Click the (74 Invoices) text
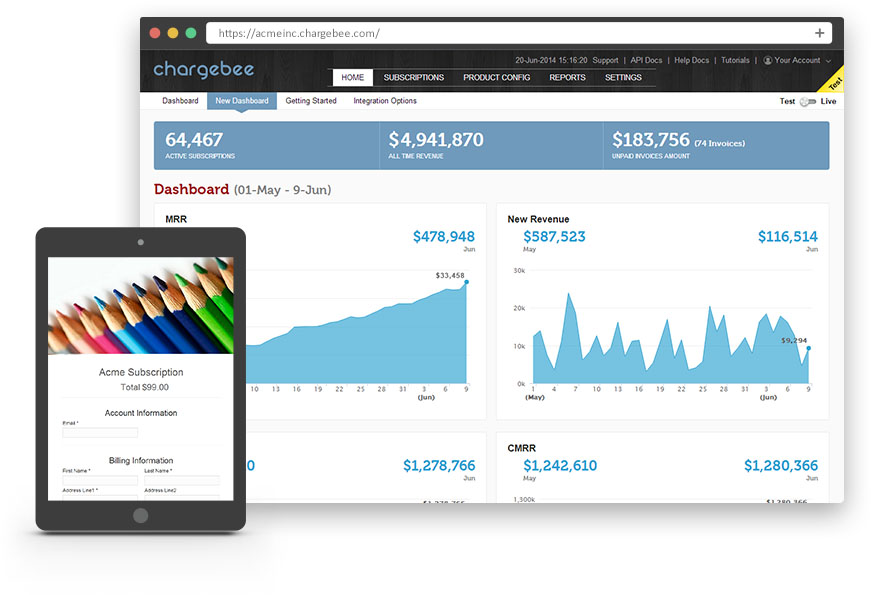The width and height of the screenshot is (893, 595). 719,143
